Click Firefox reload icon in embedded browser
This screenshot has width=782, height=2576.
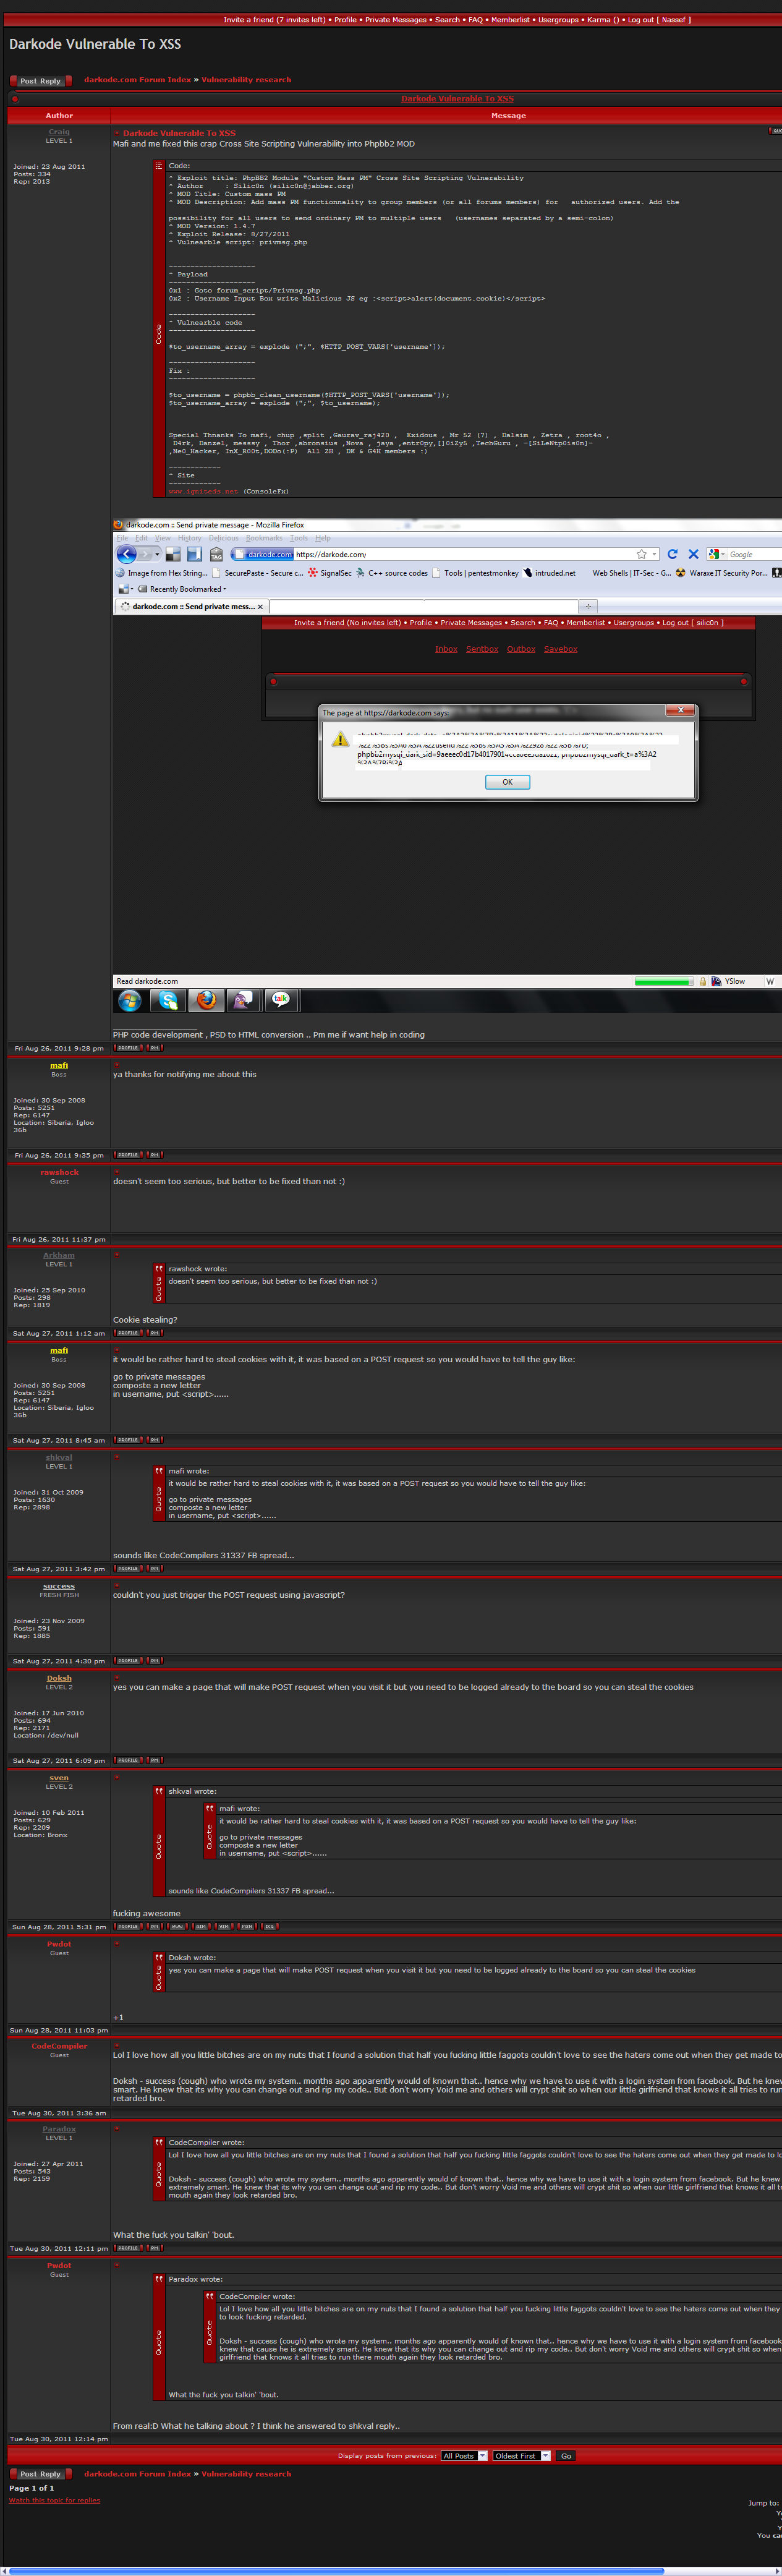[672, 554]
